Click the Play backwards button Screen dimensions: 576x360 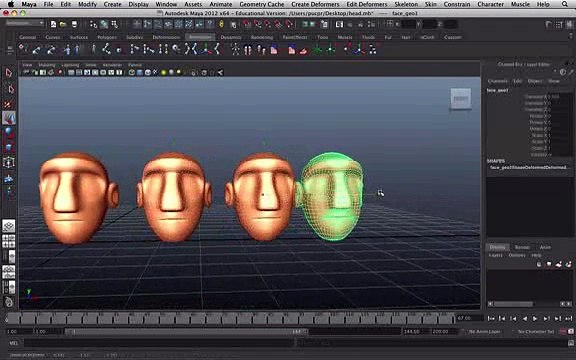tap(525, 318)
